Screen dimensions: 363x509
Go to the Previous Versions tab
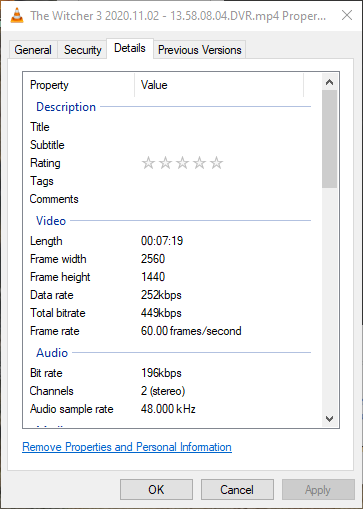tap(199, 50)
